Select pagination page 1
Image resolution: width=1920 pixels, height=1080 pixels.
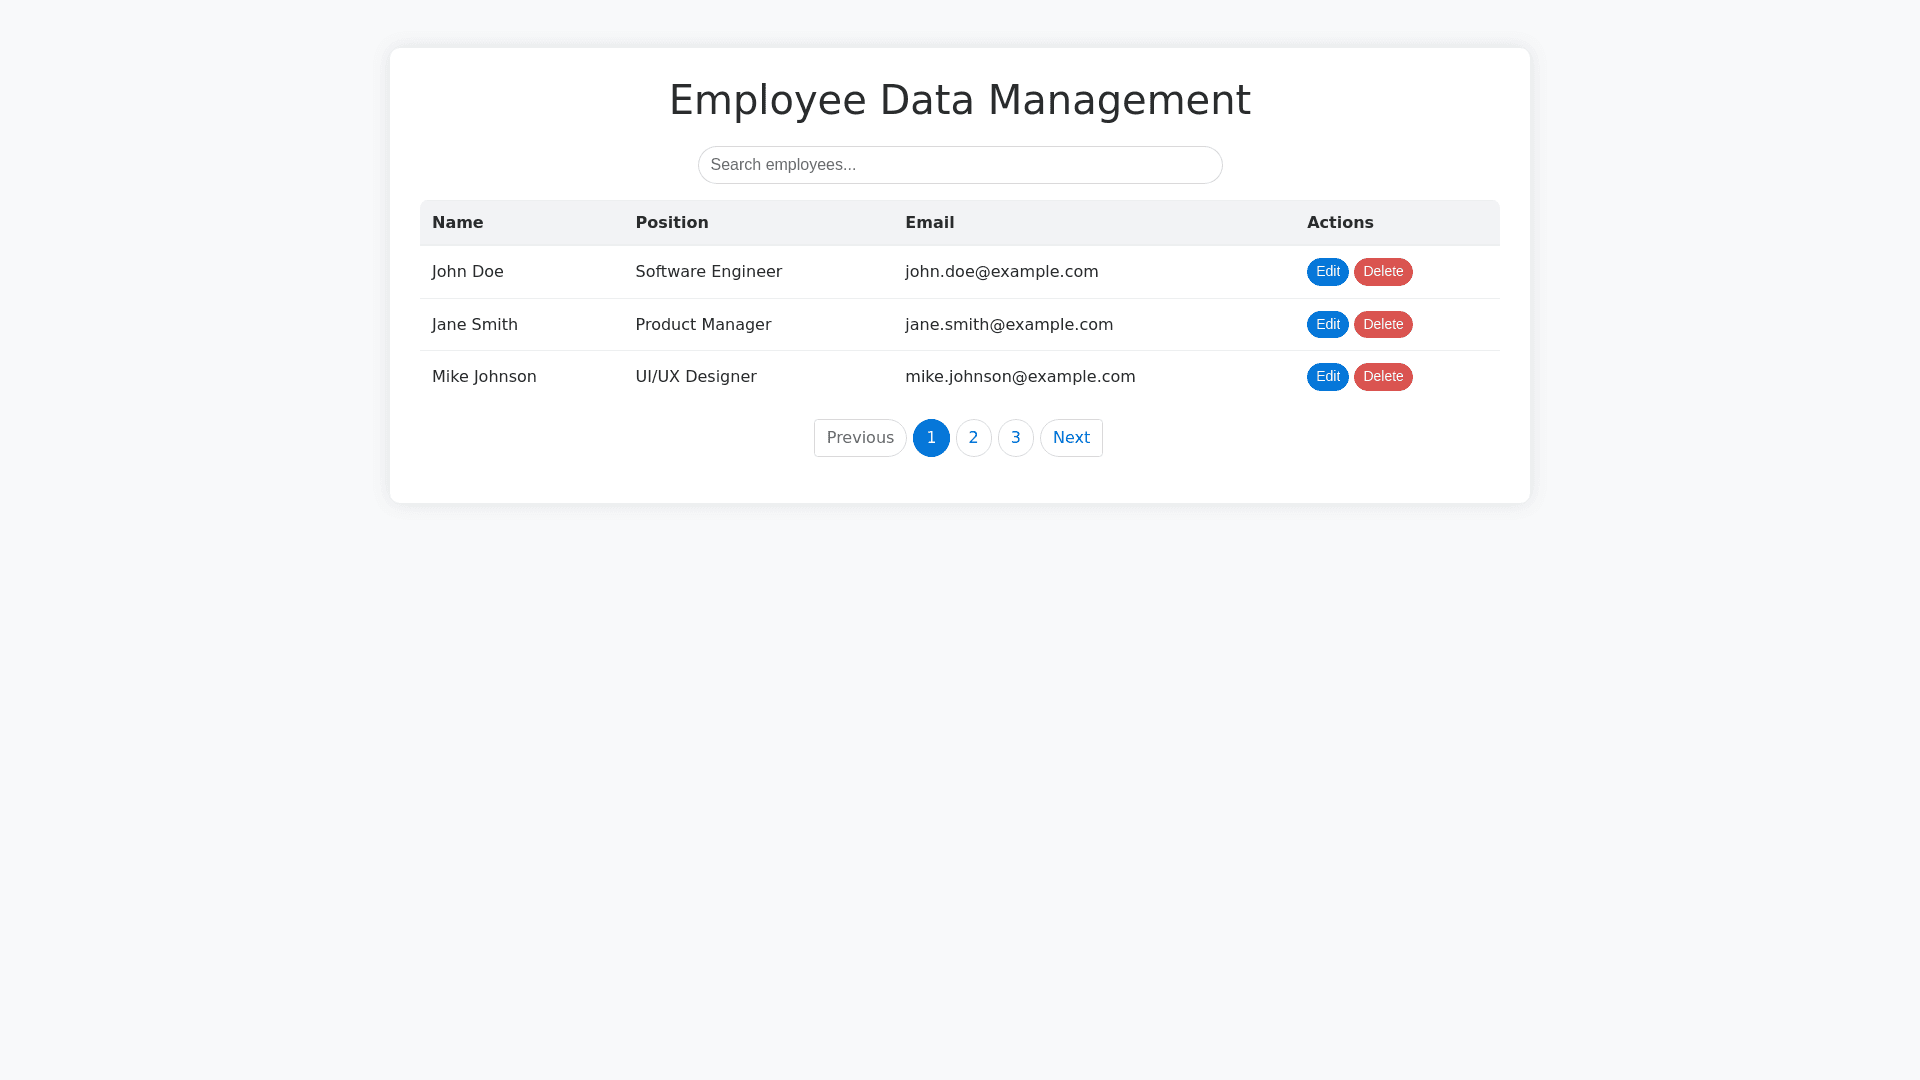coord(930,438)
